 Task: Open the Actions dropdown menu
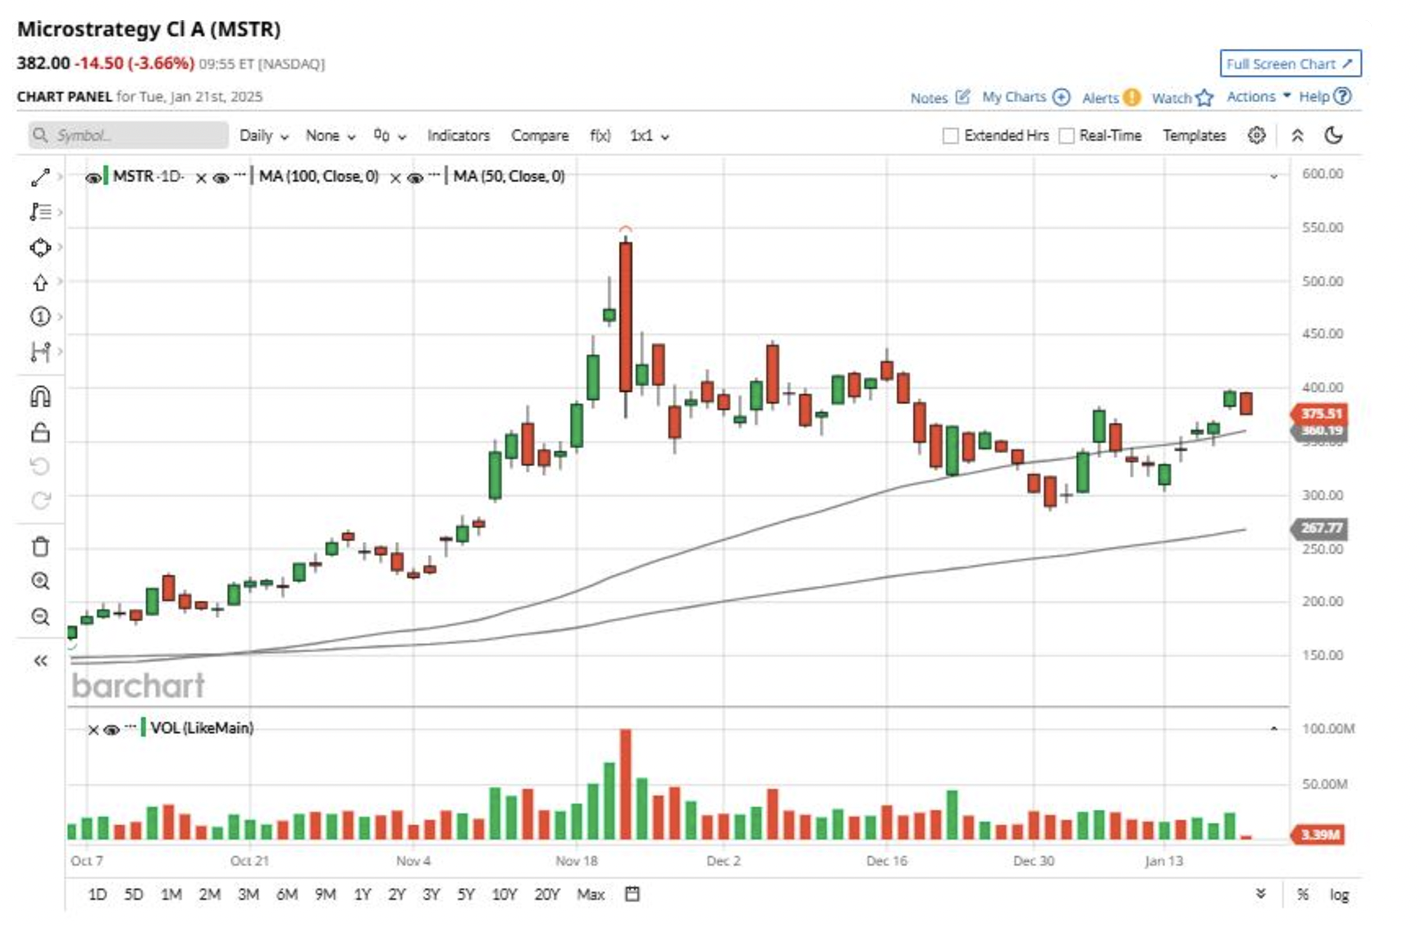[x=1257, y=97]
